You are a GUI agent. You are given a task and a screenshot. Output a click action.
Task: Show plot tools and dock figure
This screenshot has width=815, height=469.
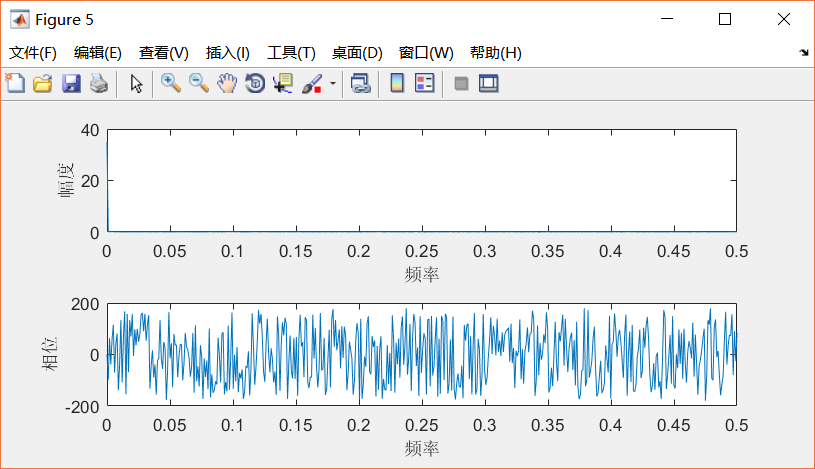489,83
